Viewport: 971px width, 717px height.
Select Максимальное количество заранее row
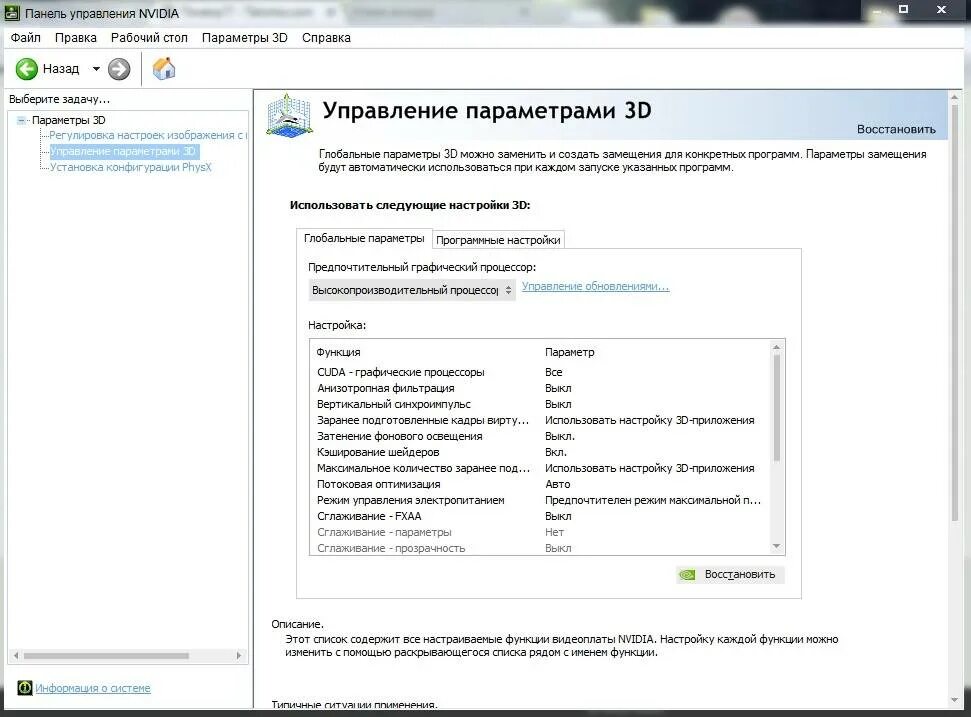541,469
